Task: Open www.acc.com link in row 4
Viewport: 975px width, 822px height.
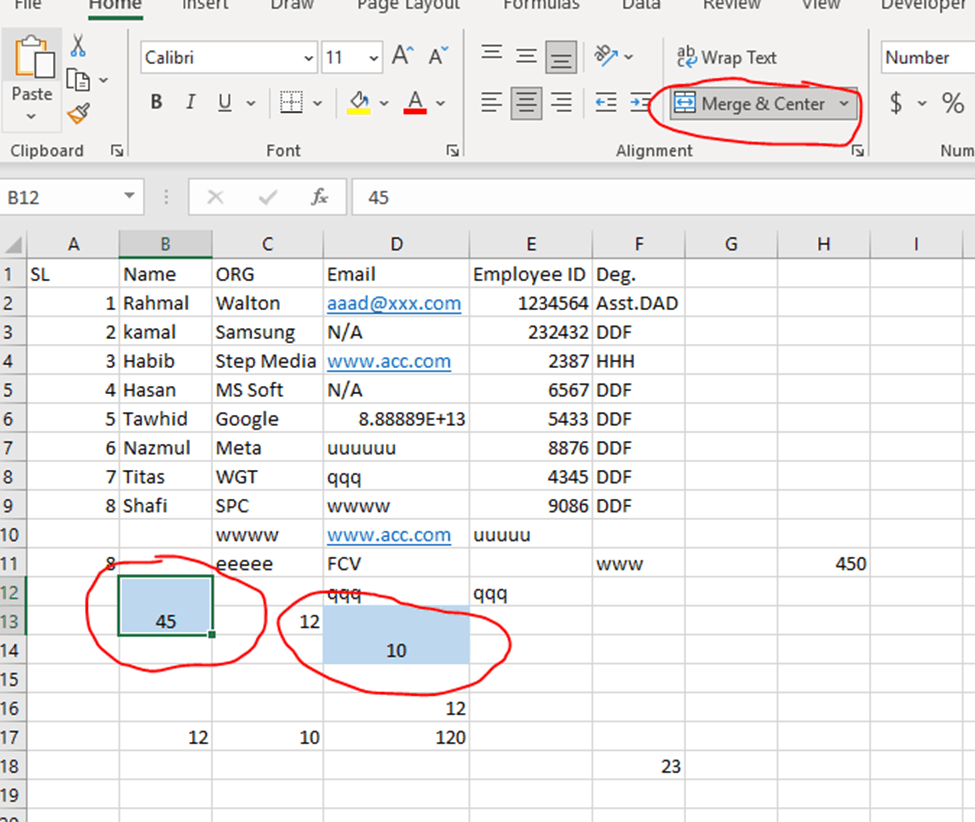Action: 389,361
